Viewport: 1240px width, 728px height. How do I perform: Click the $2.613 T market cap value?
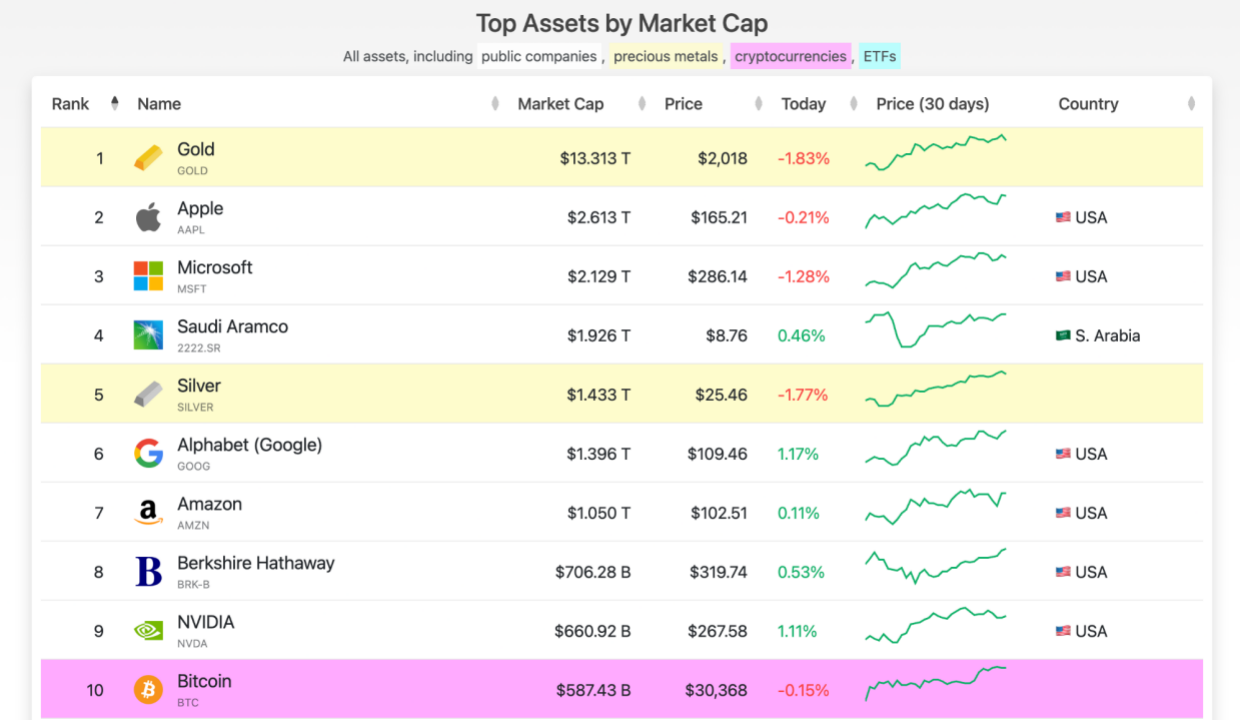tap(598, 217)
